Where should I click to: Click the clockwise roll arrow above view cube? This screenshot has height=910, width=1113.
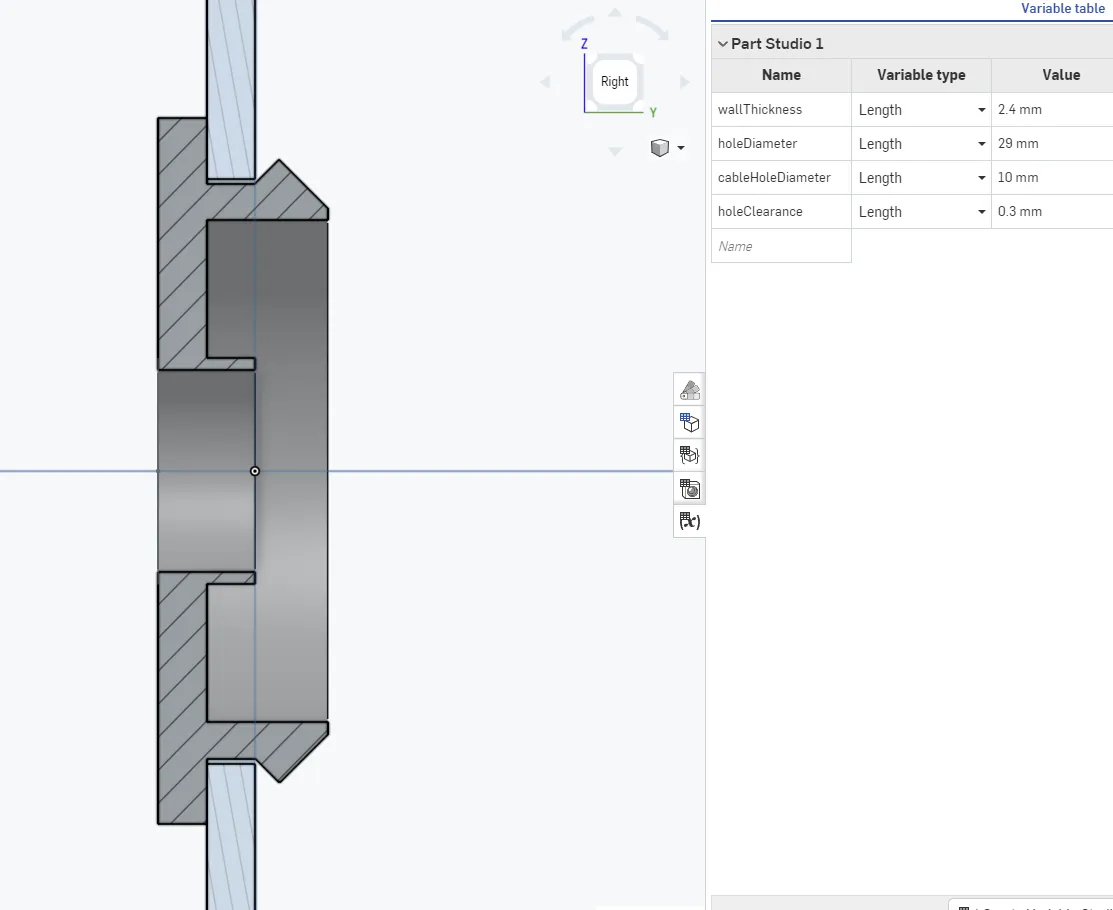653,27
